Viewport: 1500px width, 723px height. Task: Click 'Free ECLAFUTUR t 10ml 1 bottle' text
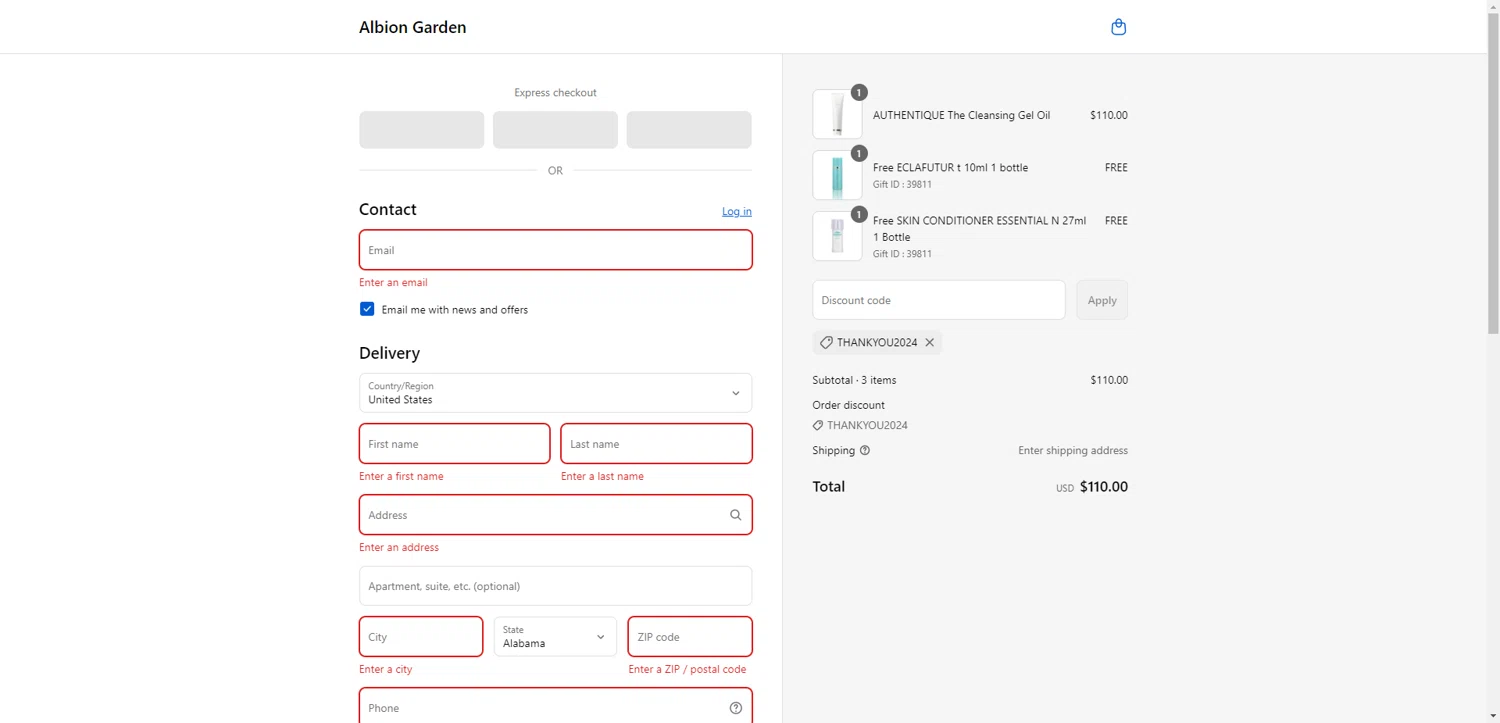pyautogui.click(x=950, y=168)
